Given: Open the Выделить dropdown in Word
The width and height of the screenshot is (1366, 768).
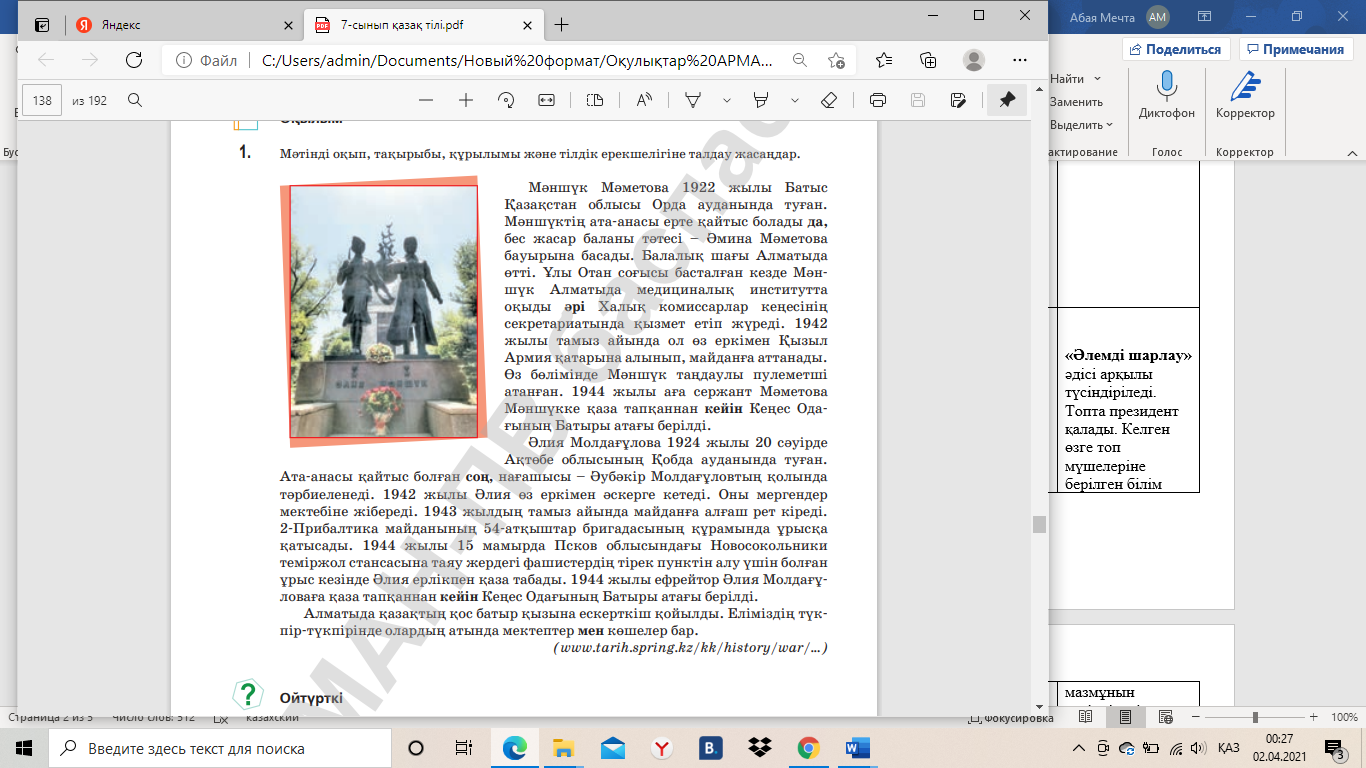Looking at the screenshot, I should [1081, 125].
